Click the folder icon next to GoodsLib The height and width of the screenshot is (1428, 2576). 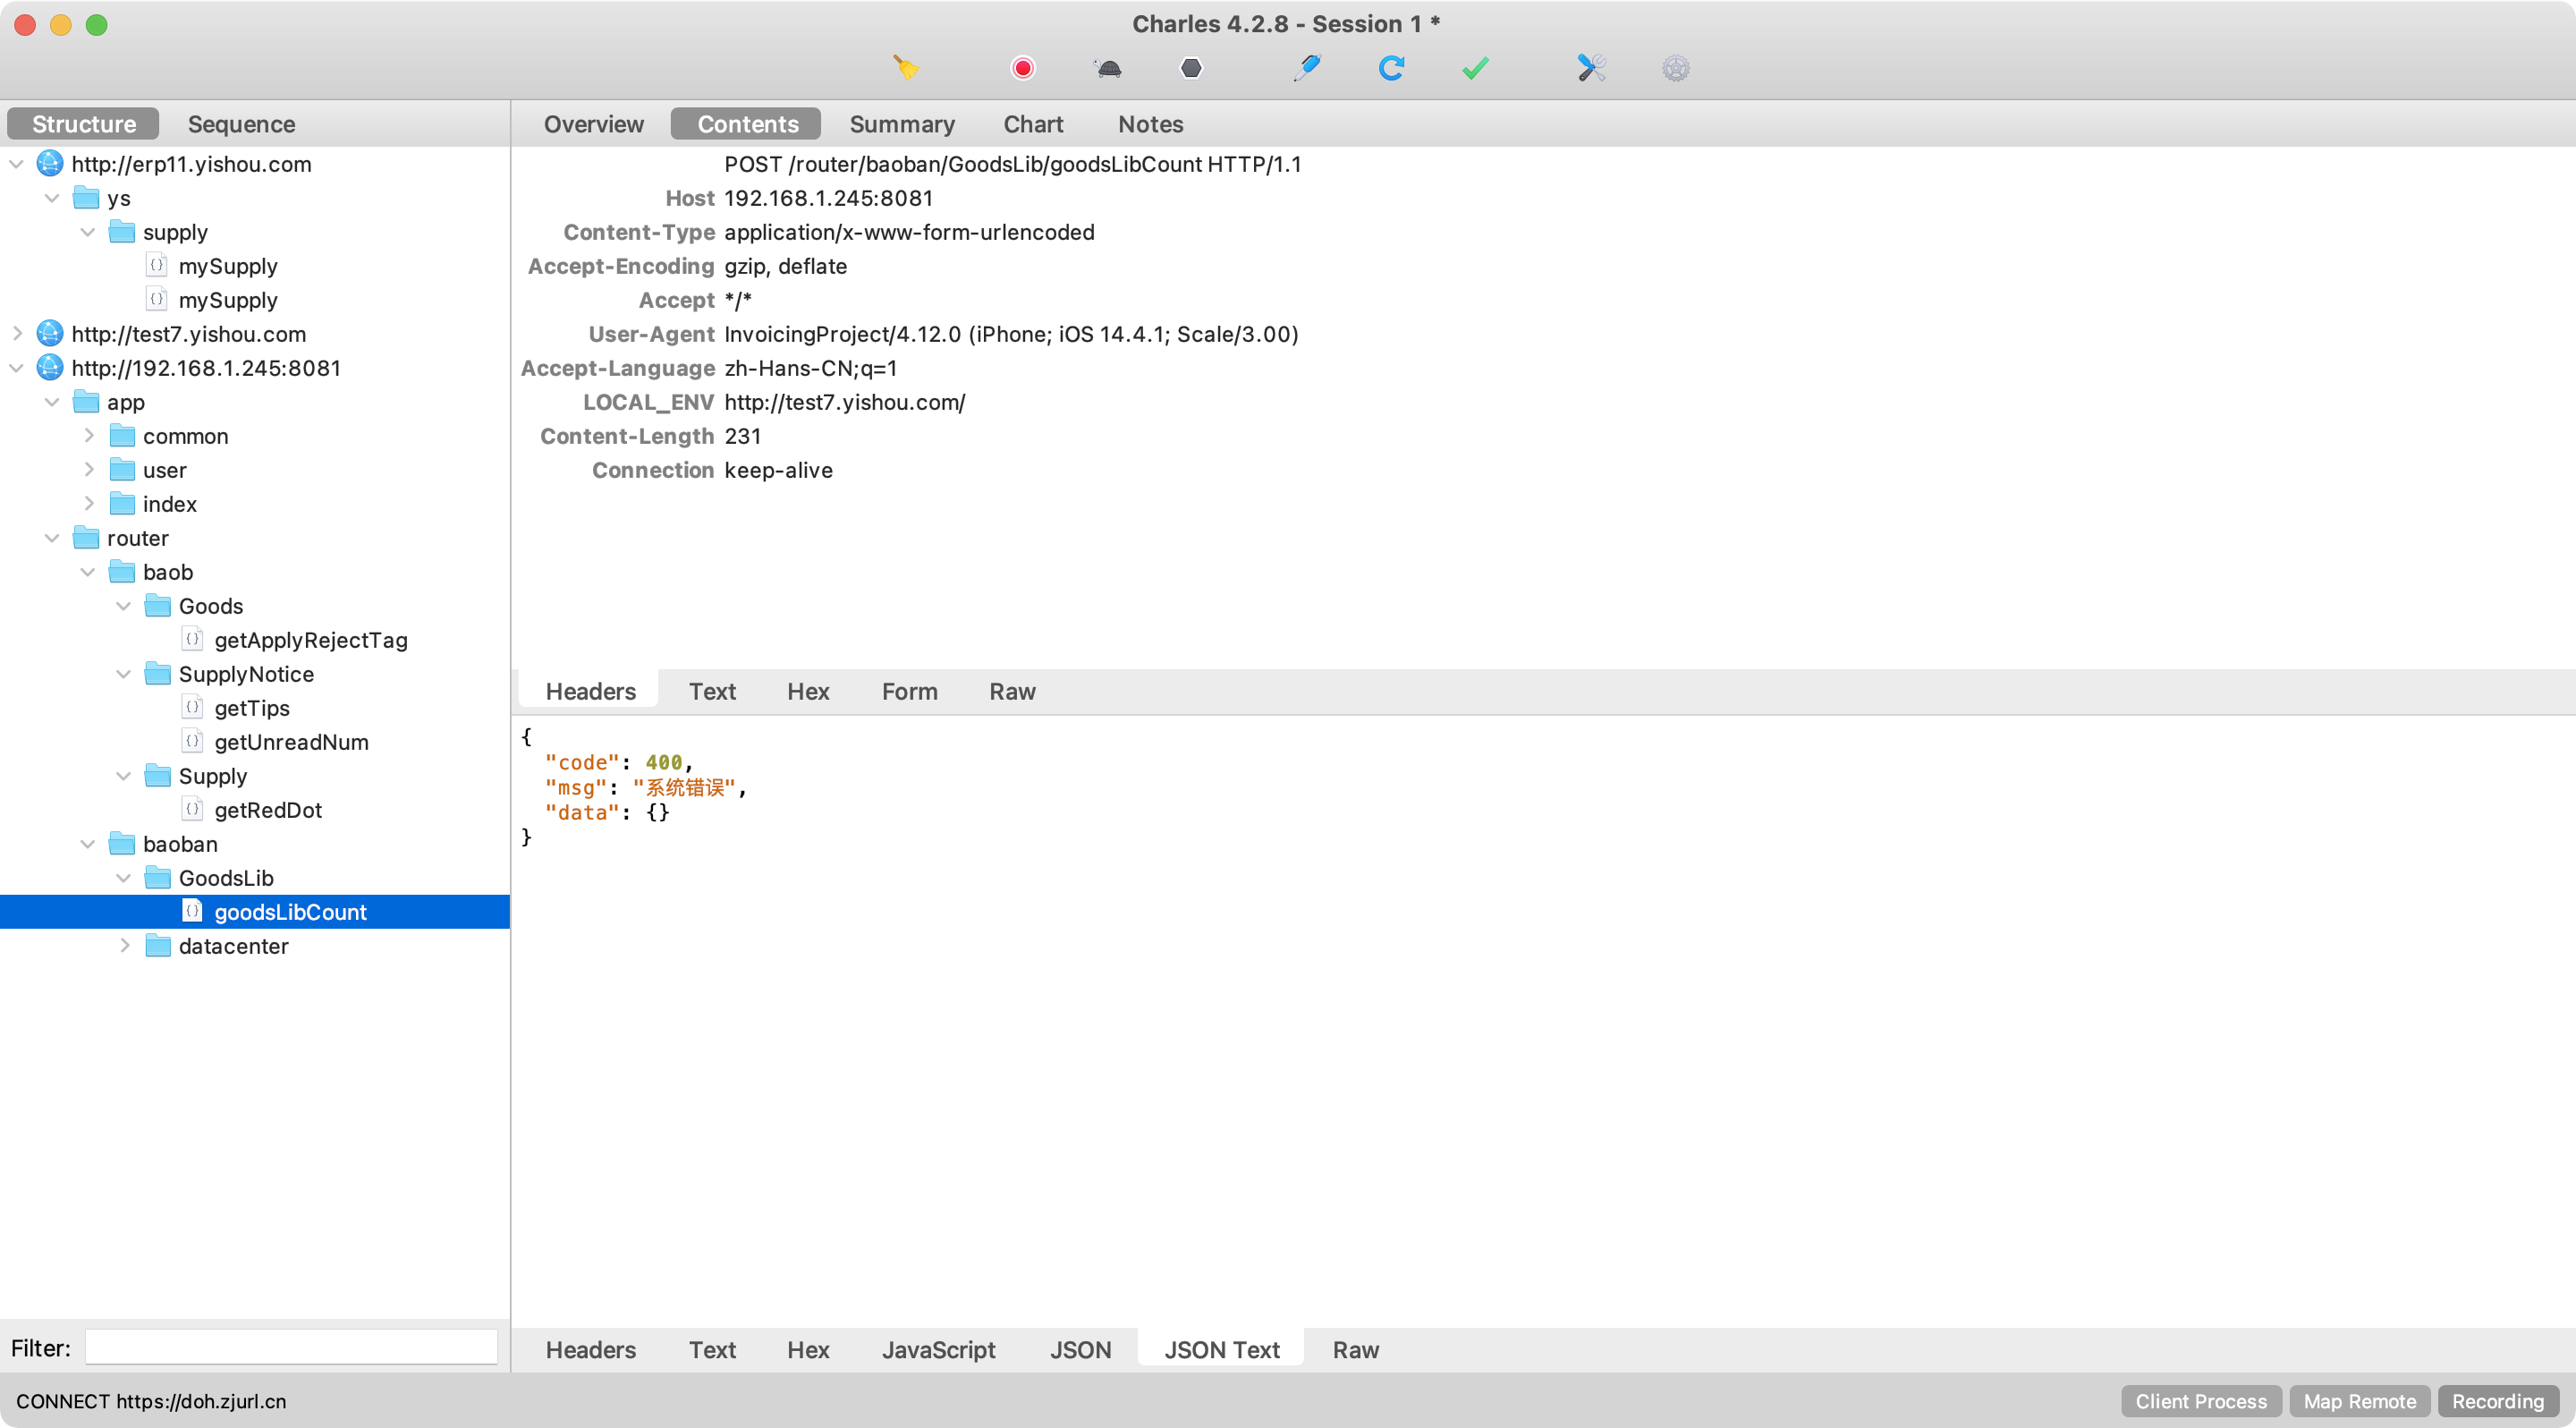tap(158, 878)
